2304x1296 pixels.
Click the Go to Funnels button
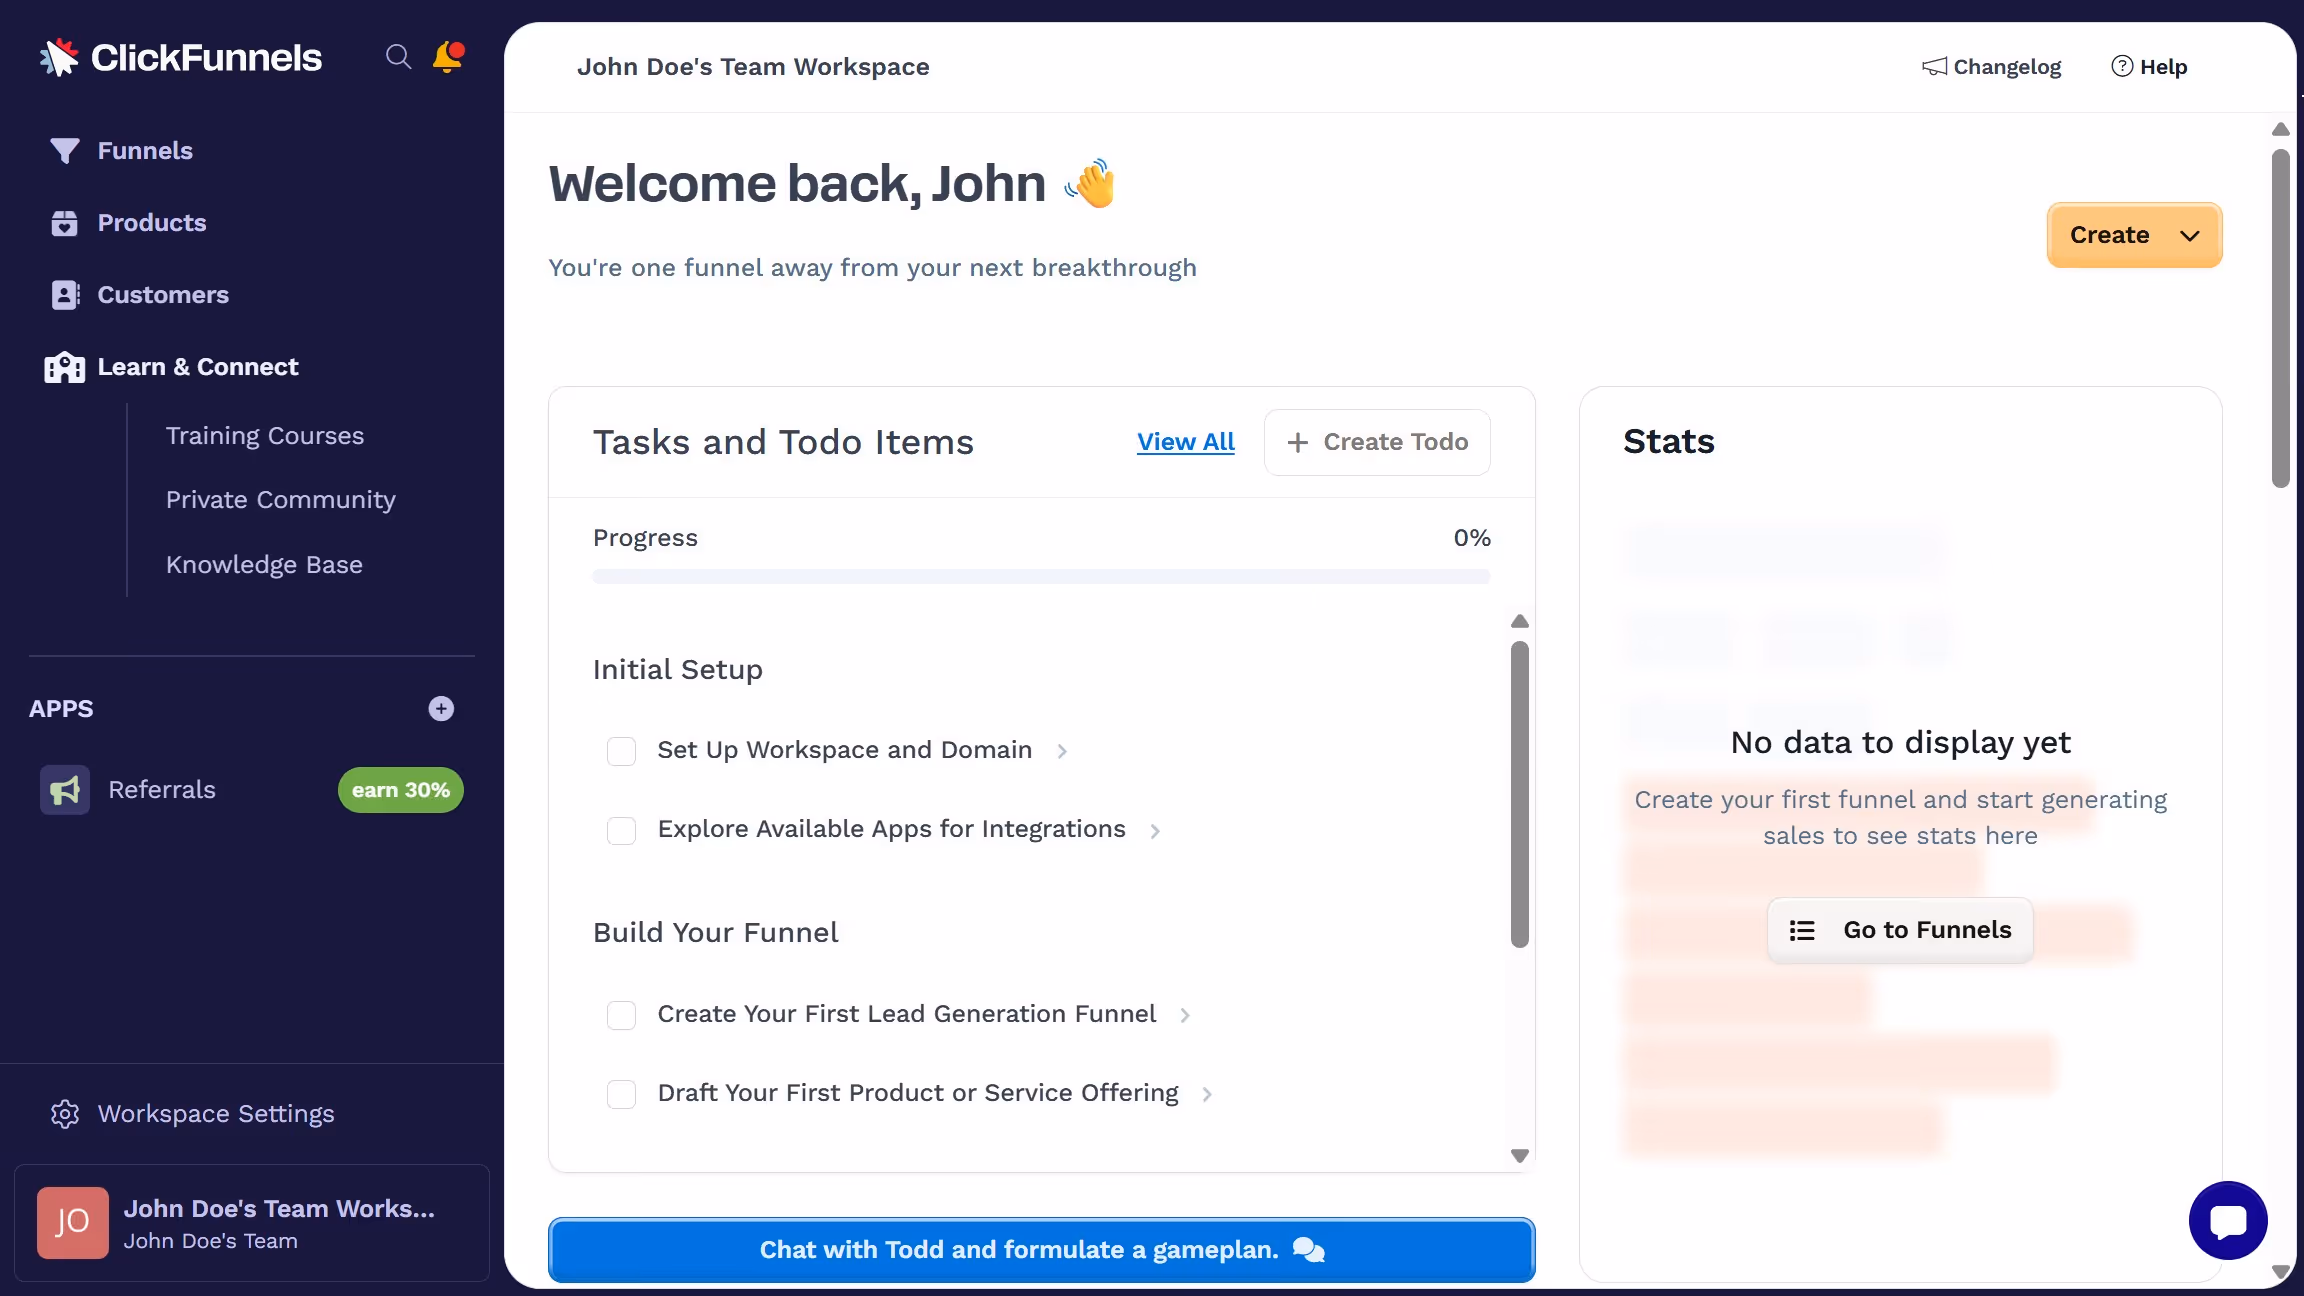click(x=1899, y=930)
